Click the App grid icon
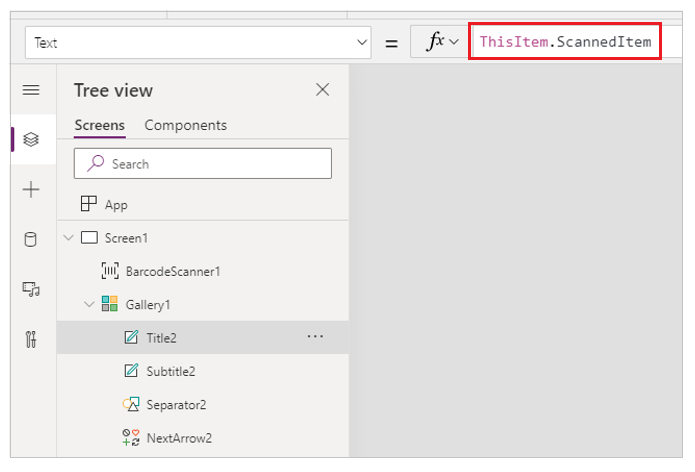The height and width of the screenshot is (472, 695). (89, 204)
